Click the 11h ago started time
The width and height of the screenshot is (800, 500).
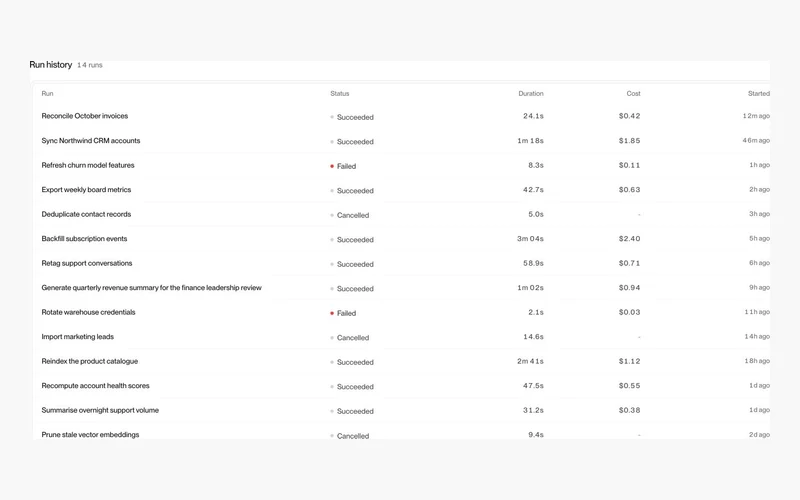click(757, 312)
